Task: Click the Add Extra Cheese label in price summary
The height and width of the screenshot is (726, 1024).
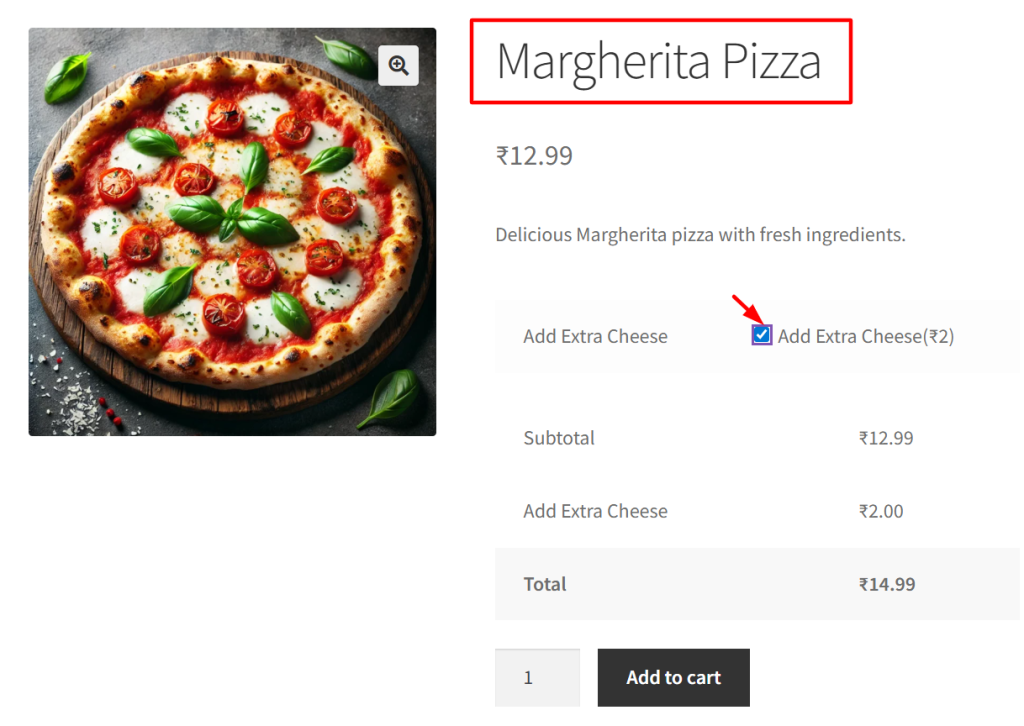Action: pyautogui.click(x=595, y=511)
